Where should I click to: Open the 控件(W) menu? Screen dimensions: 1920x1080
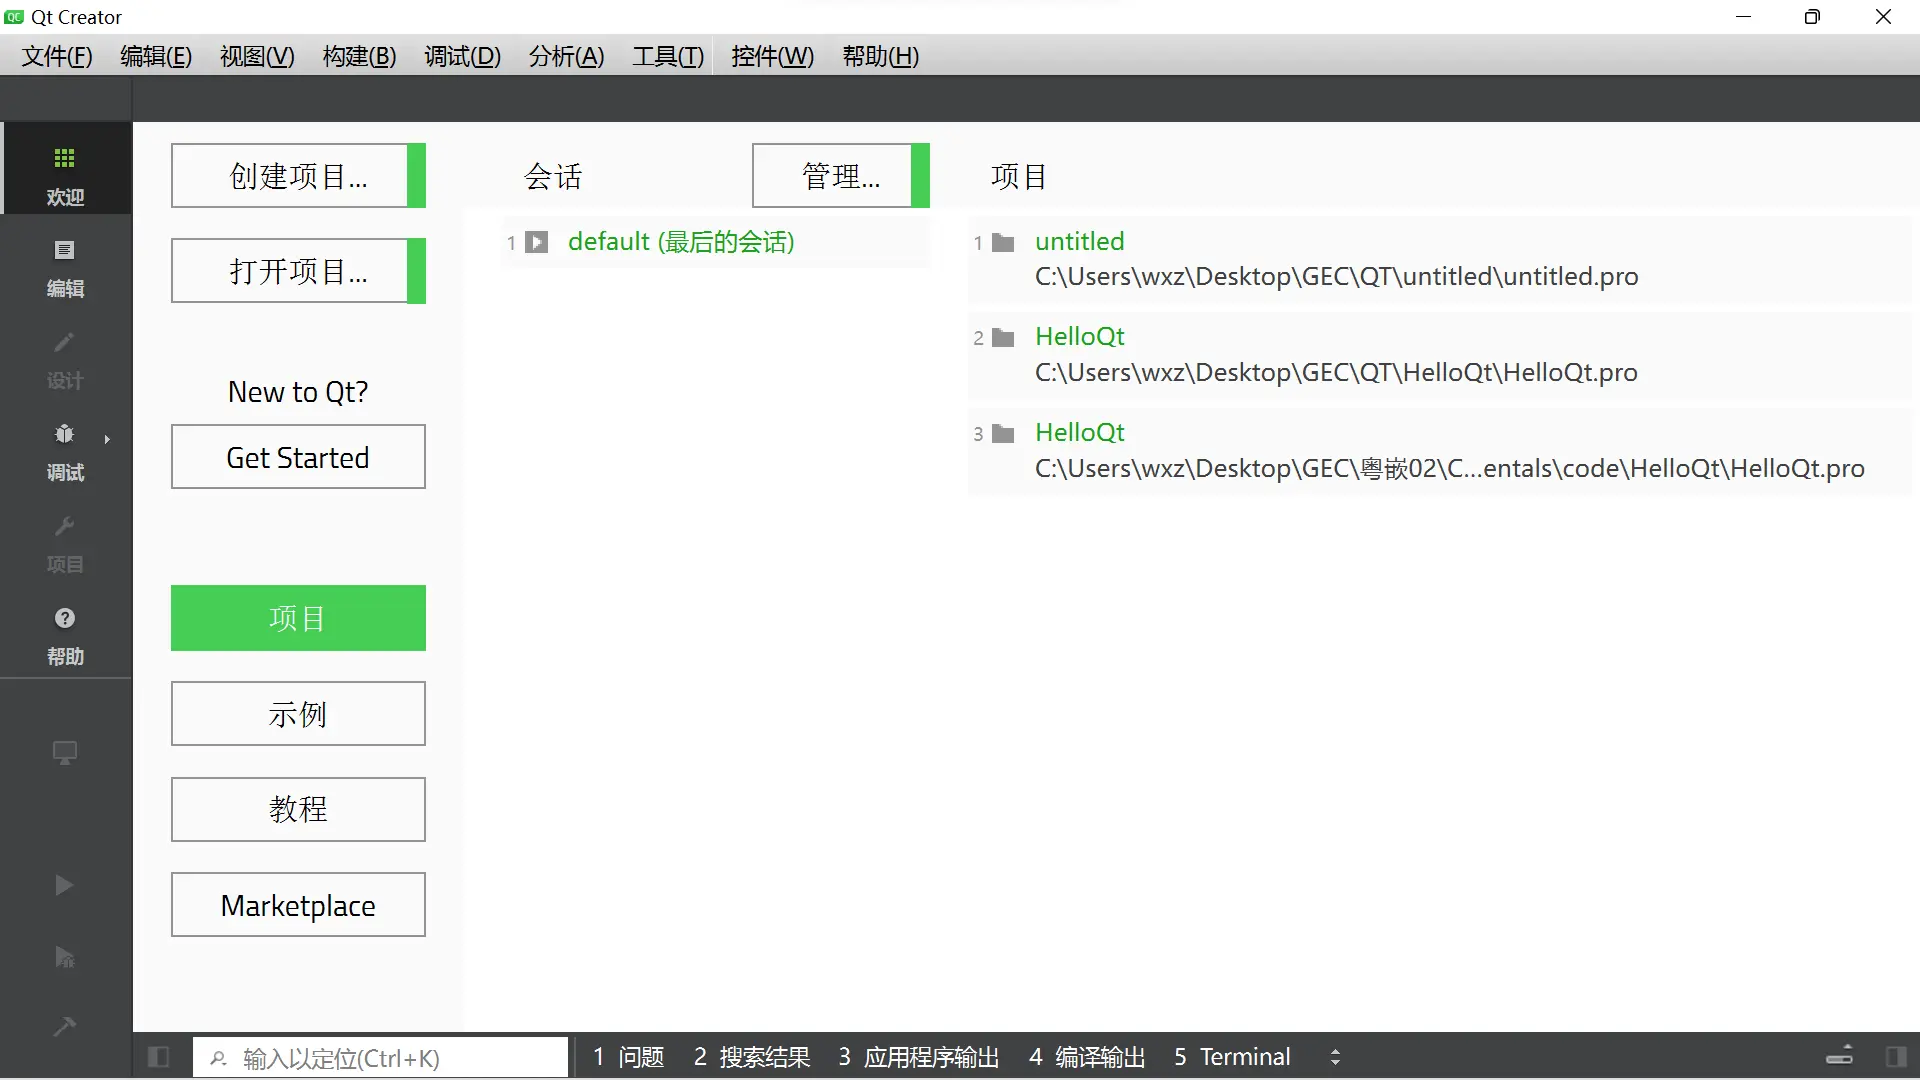tap(773, 56)
